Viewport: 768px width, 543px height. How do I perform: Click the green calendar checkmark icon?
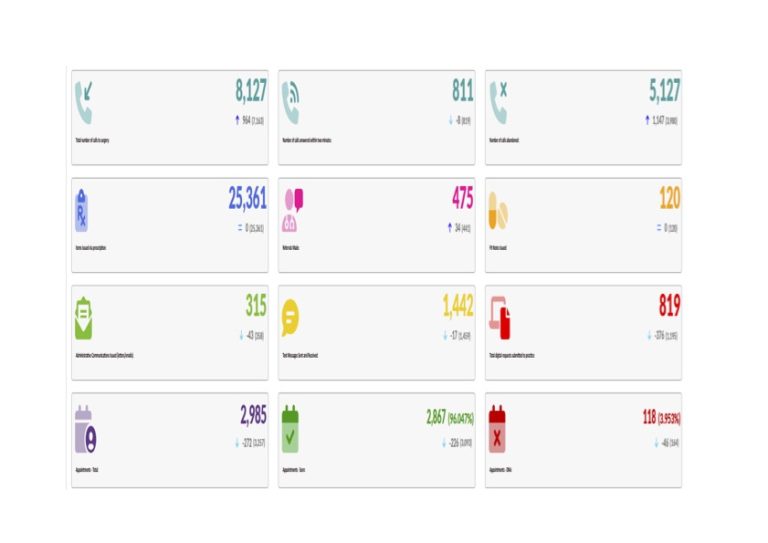291,428
